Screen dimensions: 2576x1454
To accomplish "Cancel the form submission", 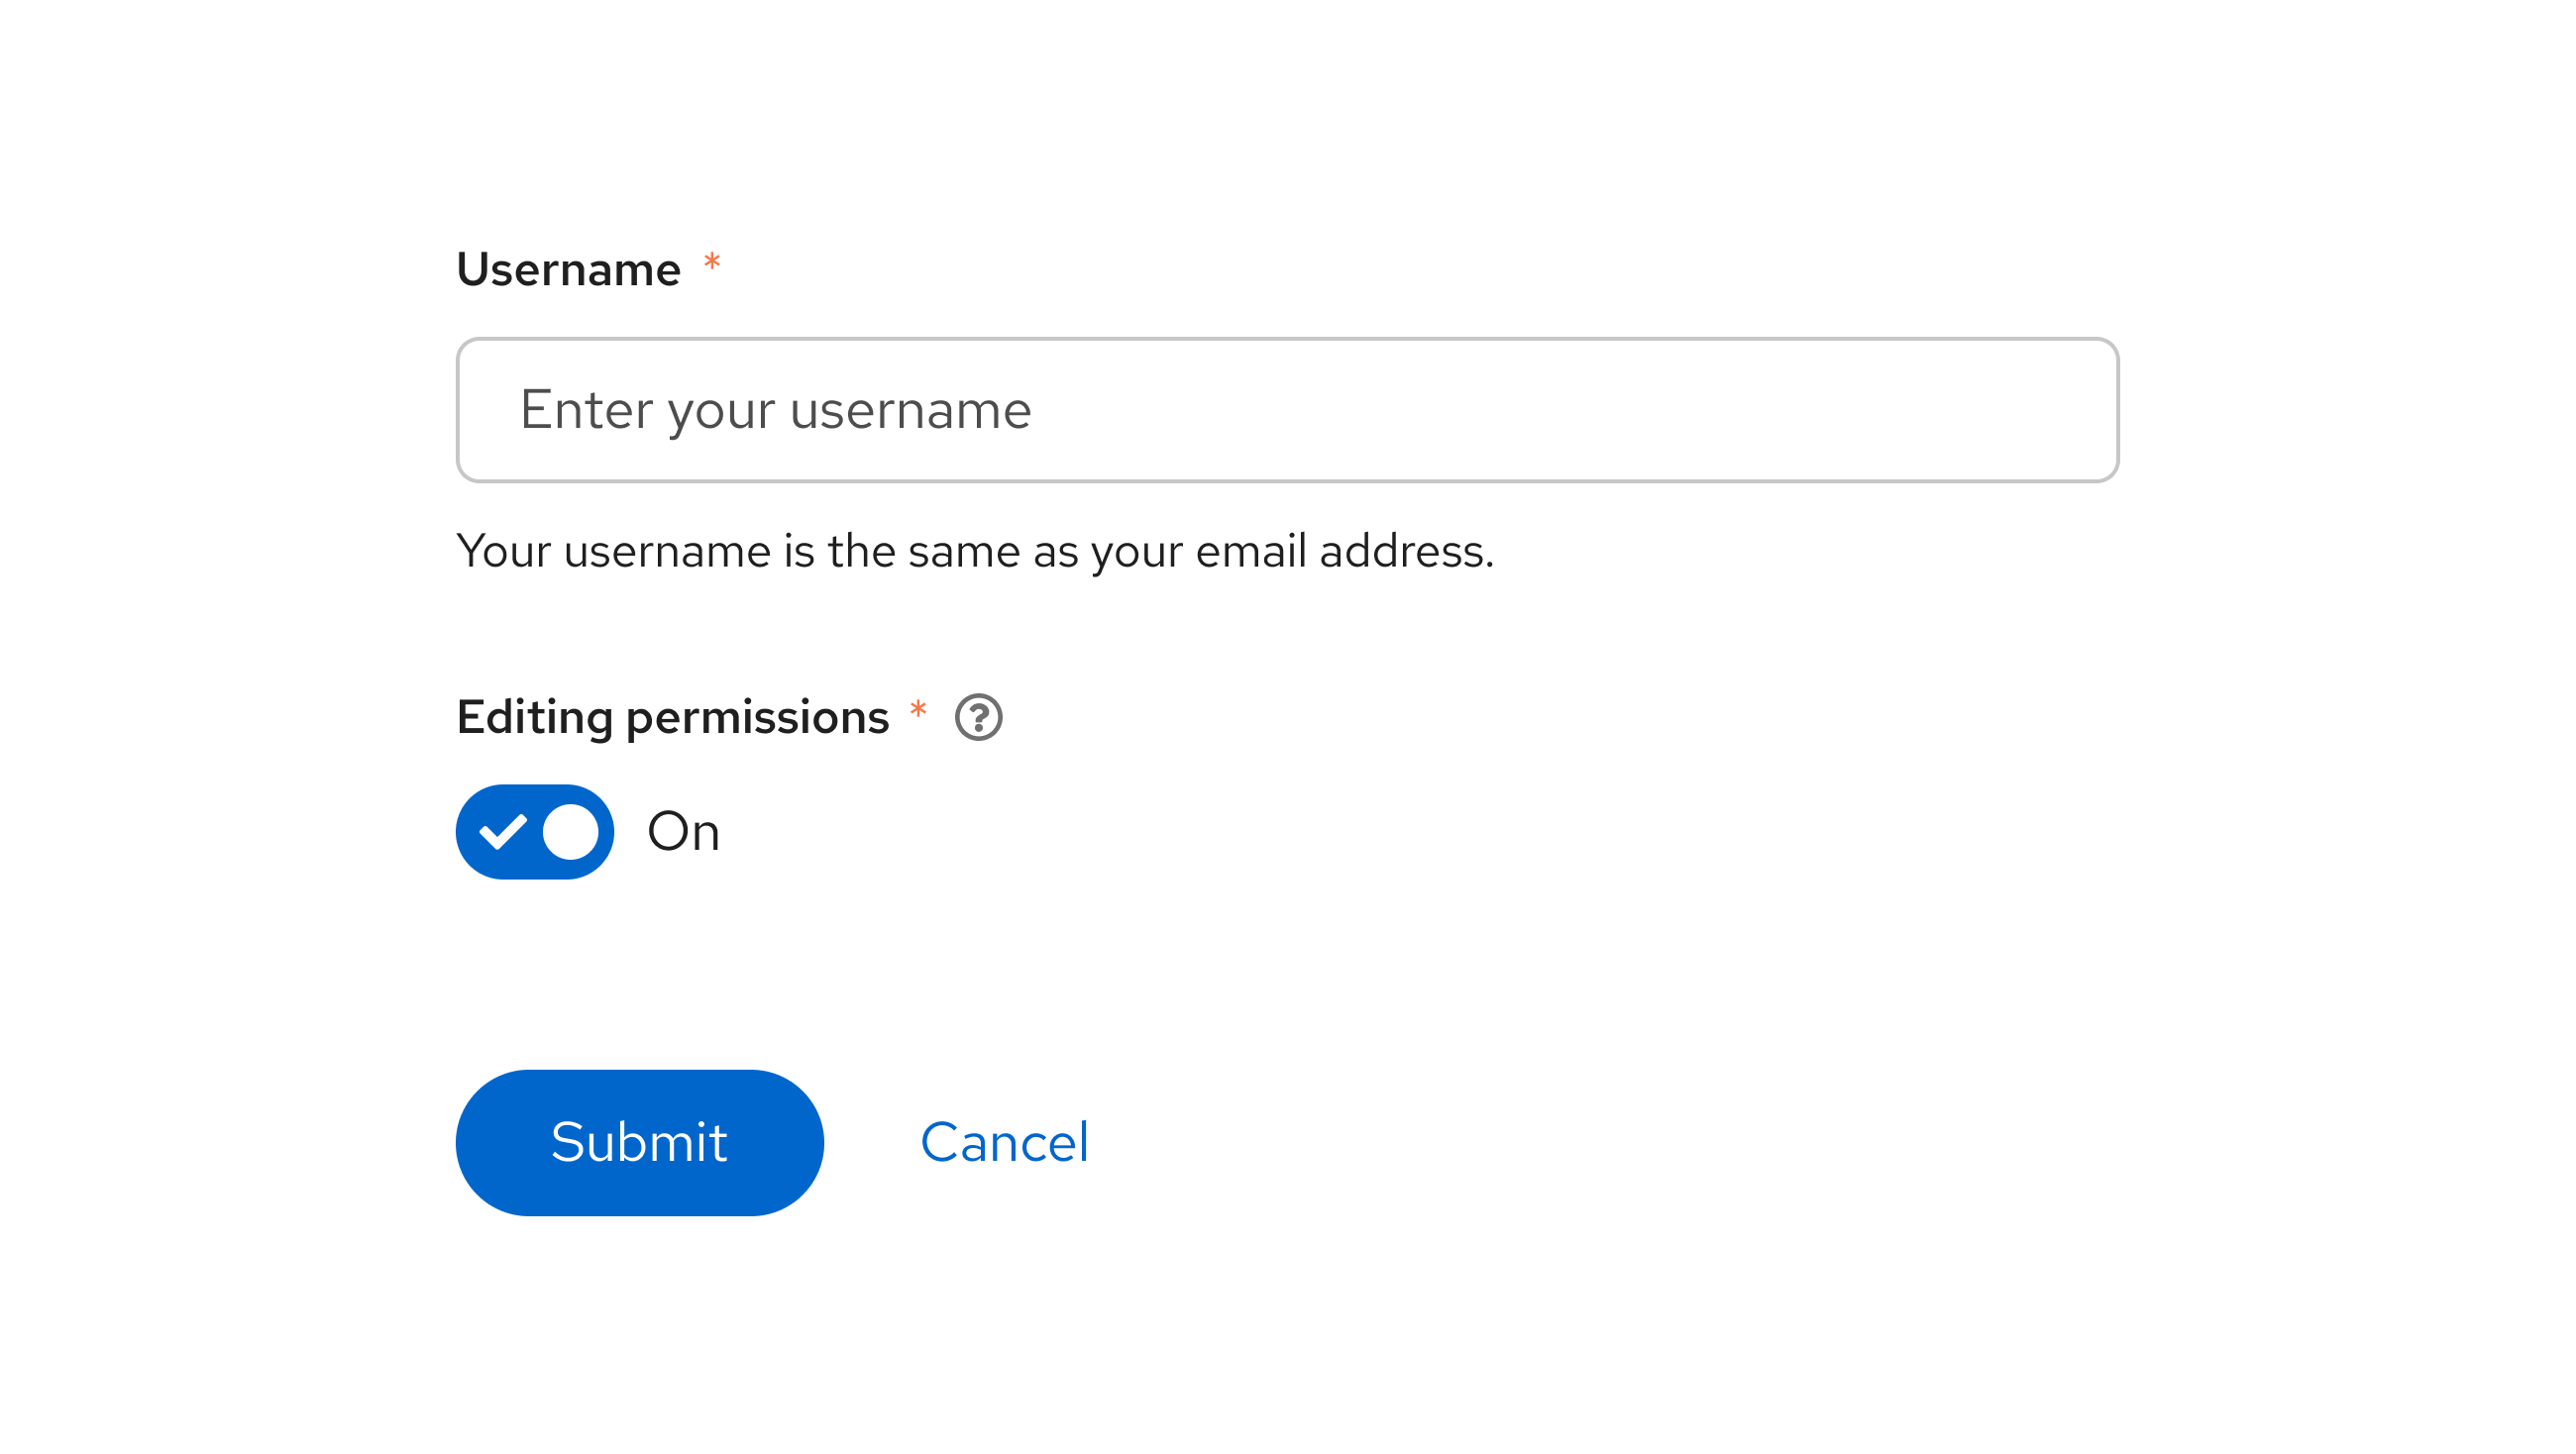I will point(1005,1141).
